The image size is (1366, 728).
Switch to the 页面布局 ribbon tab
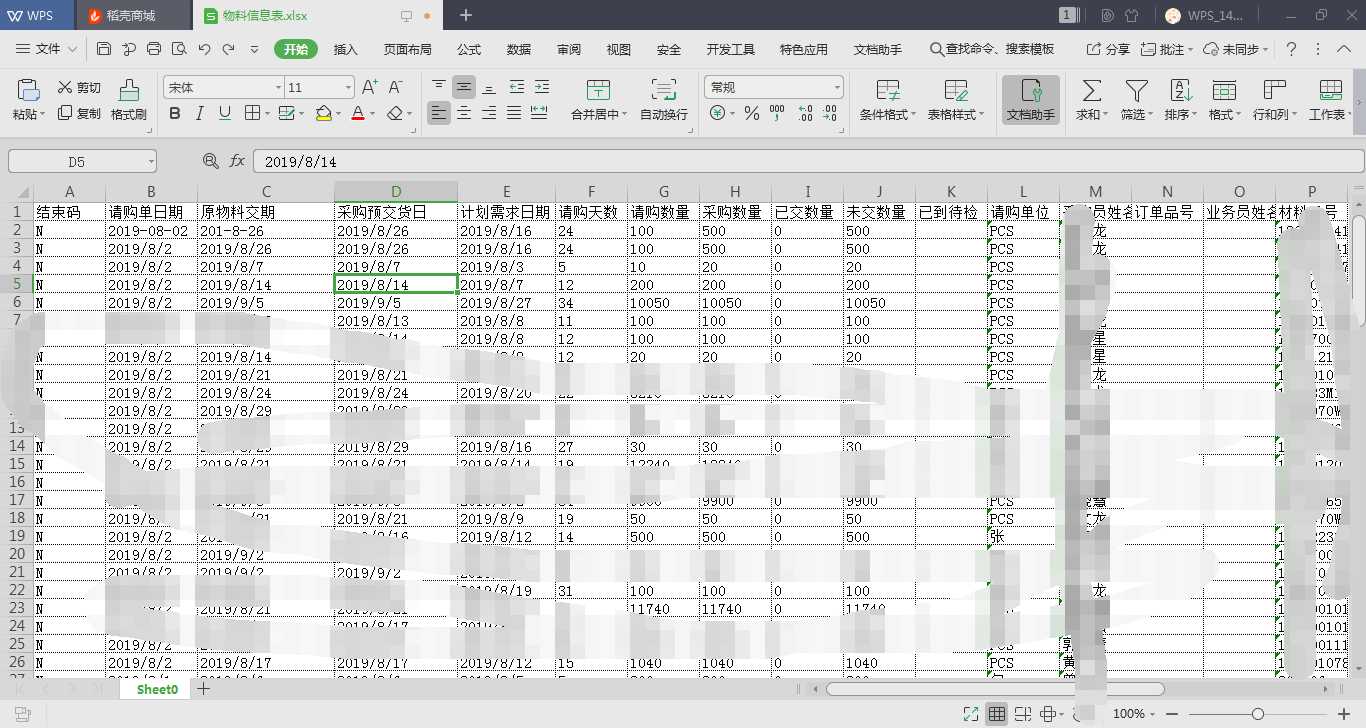(408, 49)
